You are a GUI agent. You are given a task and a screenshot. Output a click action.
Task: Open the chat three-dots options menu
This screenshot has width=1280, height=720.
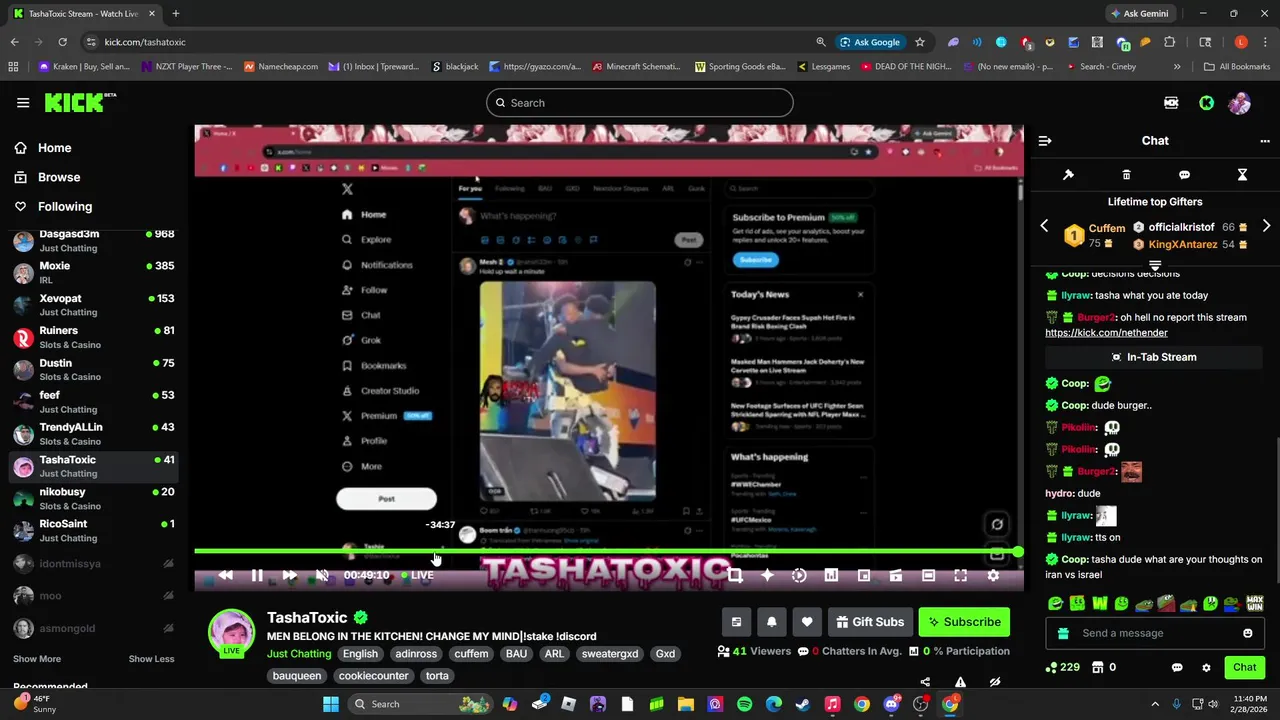pos(1265,141)
